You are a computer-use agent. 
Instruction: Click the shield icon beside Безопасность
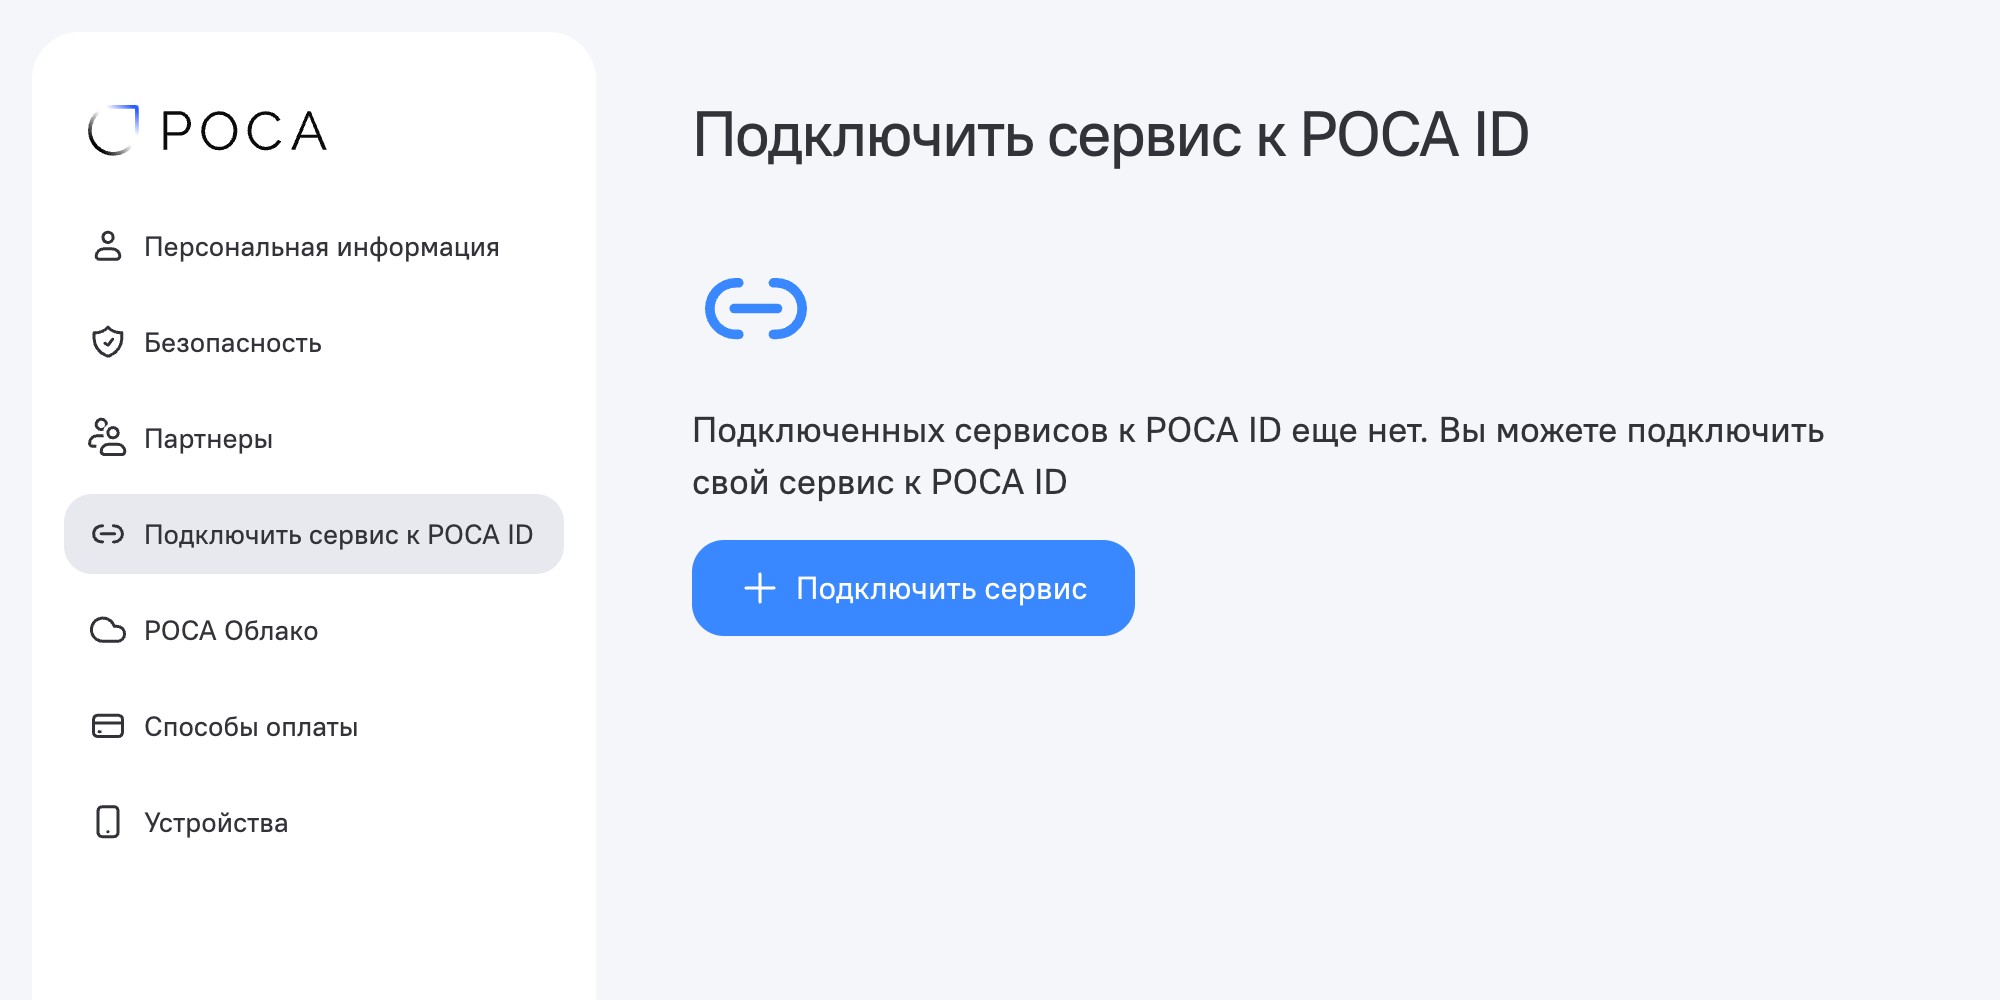108,342
